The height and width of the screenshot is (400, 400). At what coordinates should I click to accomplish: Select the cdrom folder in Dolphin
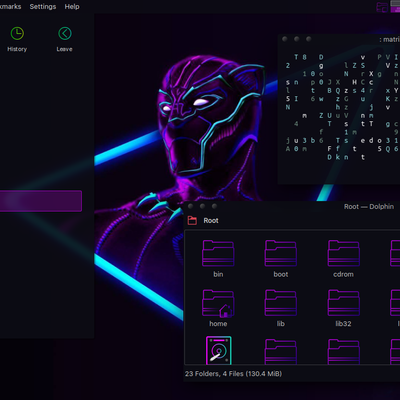(x=343, y=259)
